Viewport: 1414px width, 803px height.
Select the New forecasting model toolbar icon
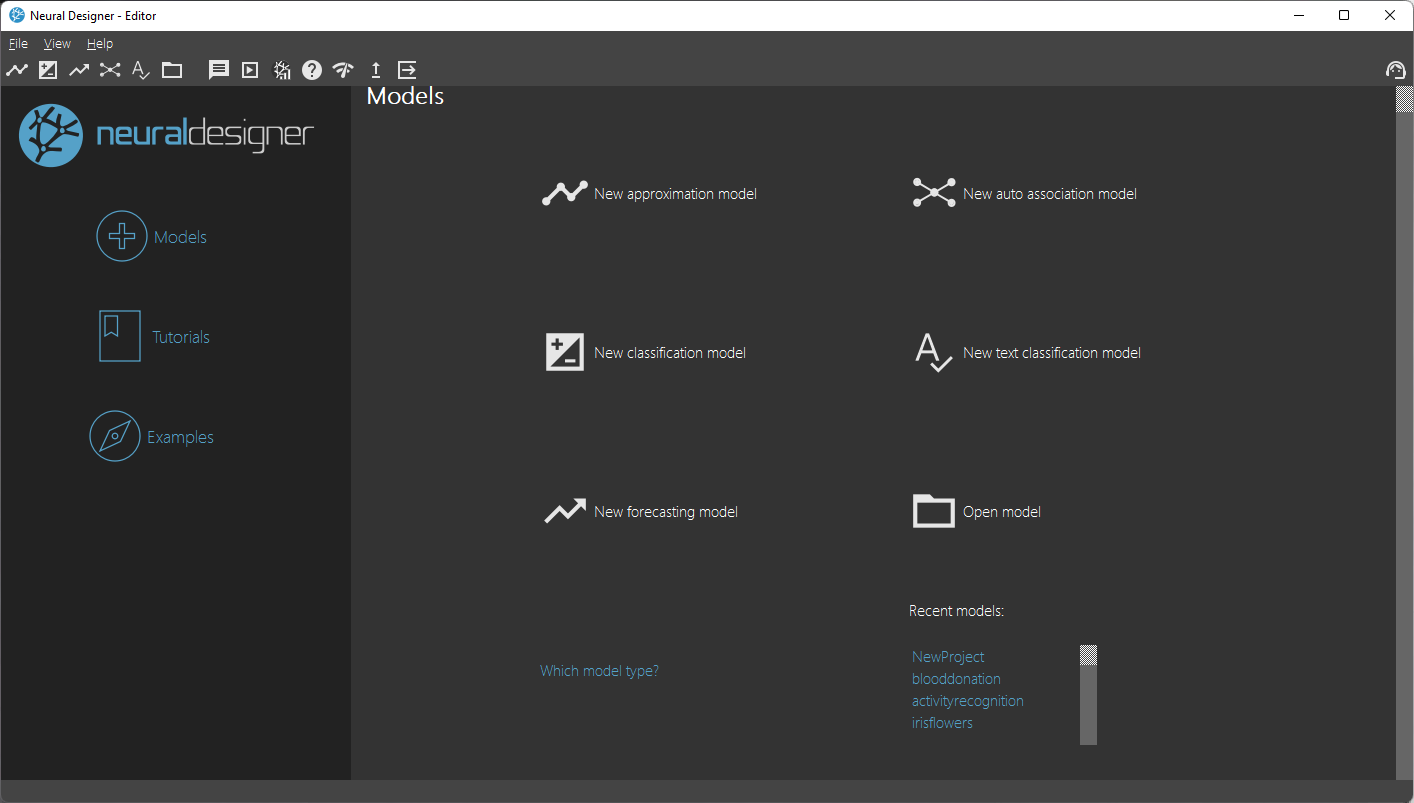78,70
